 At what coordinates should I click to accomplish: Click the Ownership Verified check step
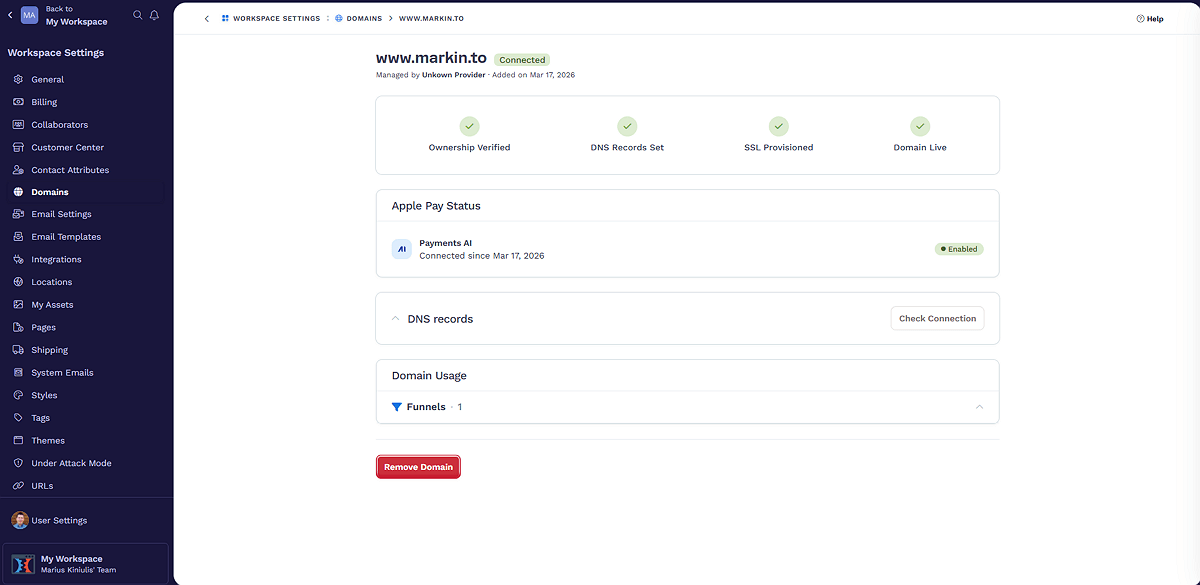469,135
